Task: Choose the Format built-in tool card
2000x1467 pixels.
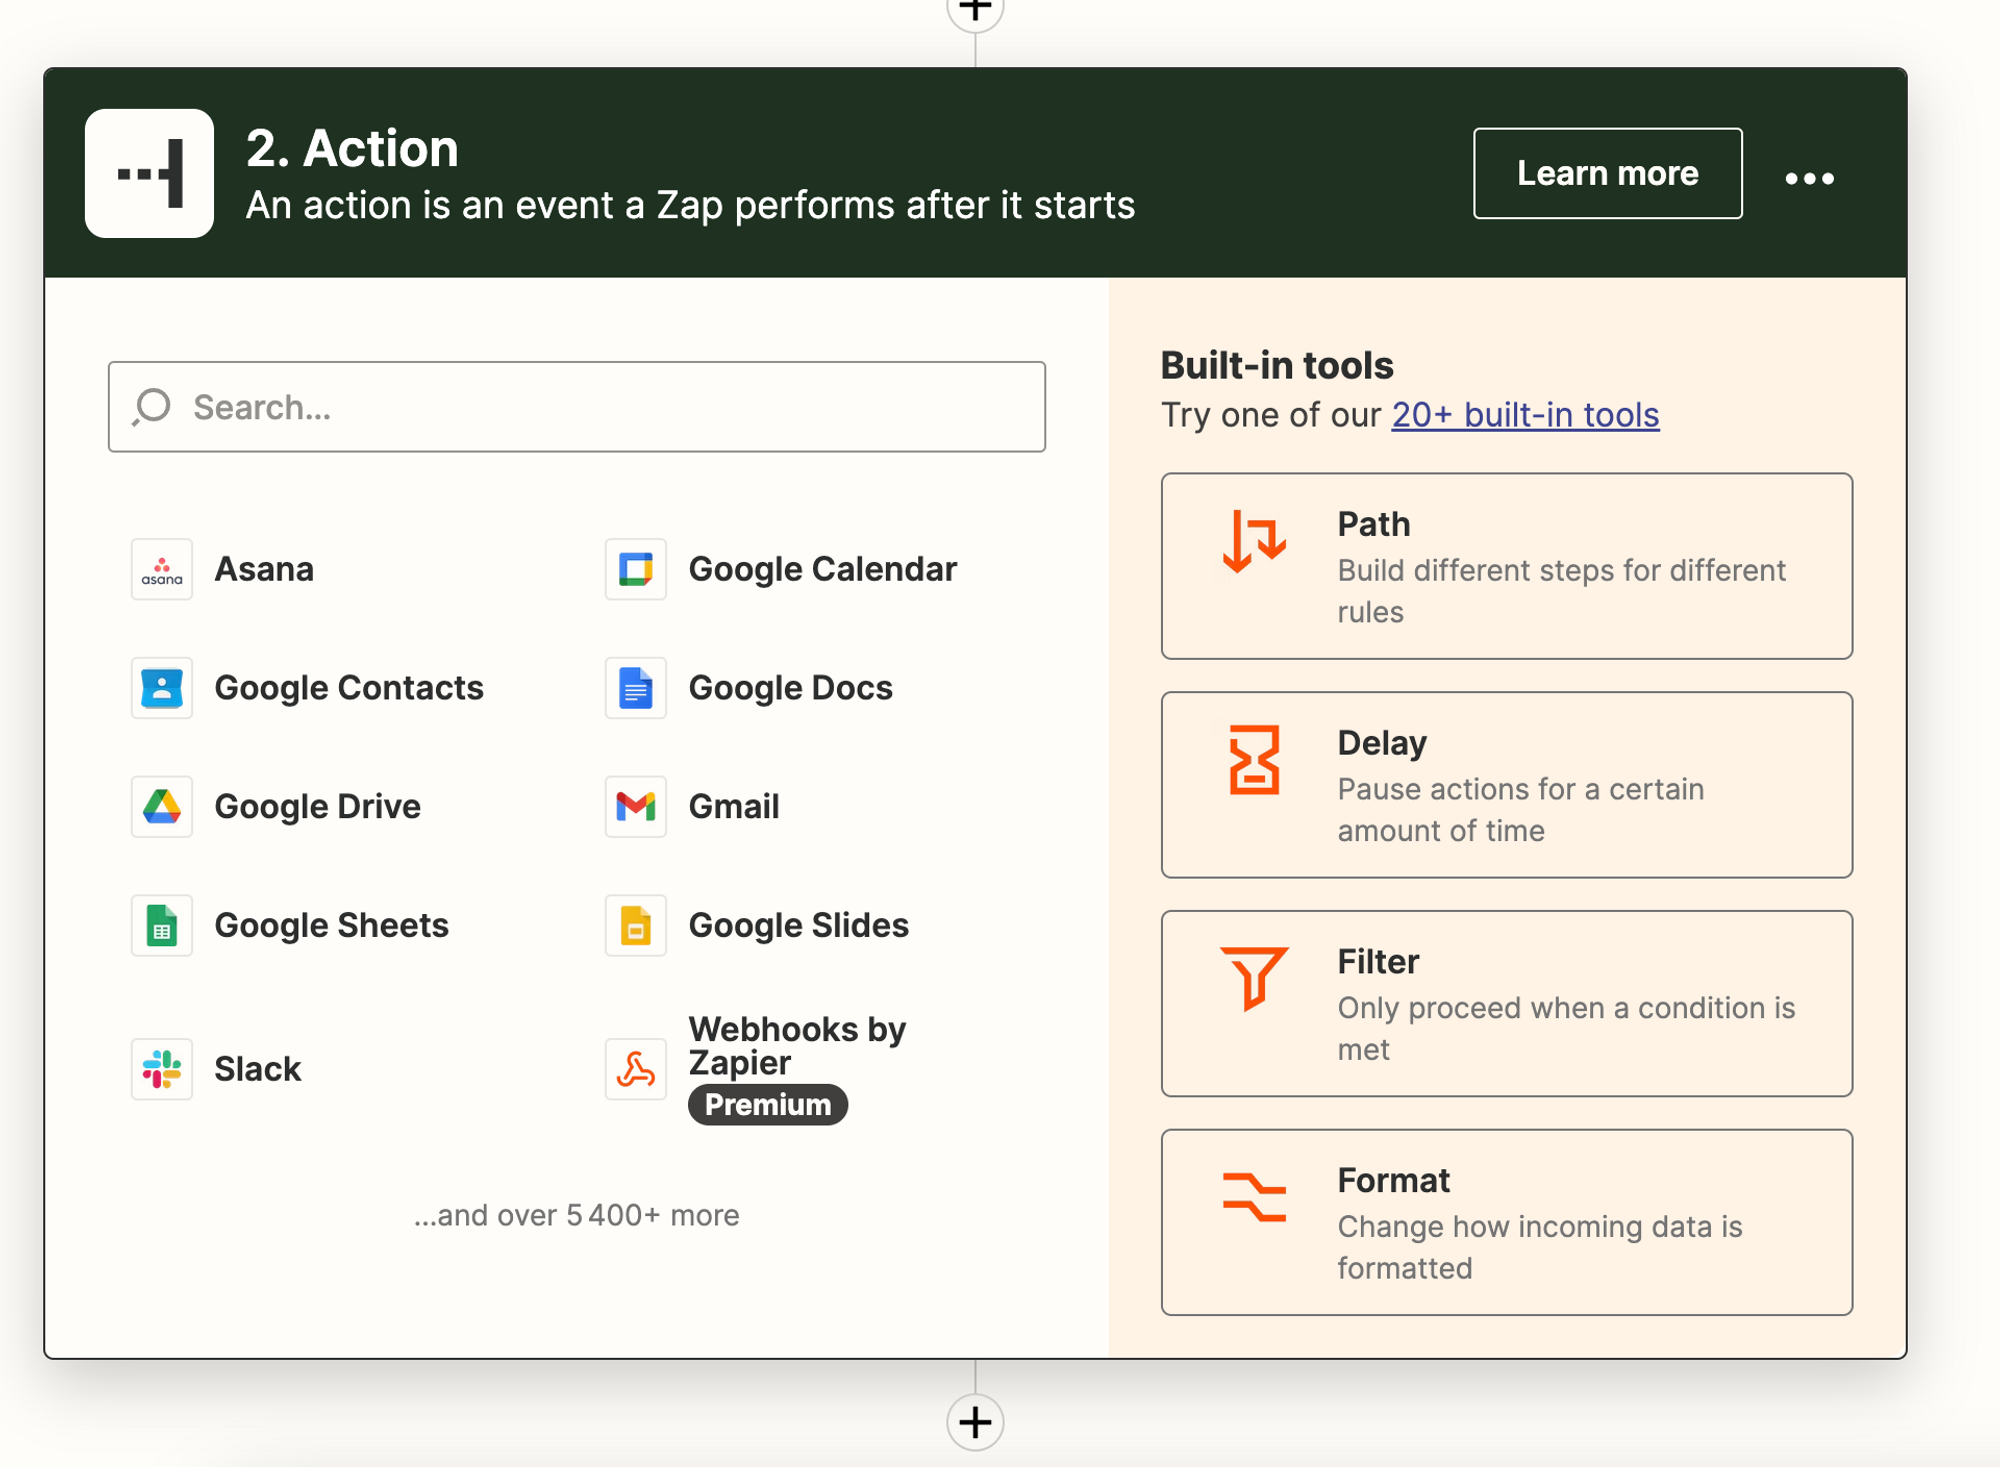Action: 1506,1222
